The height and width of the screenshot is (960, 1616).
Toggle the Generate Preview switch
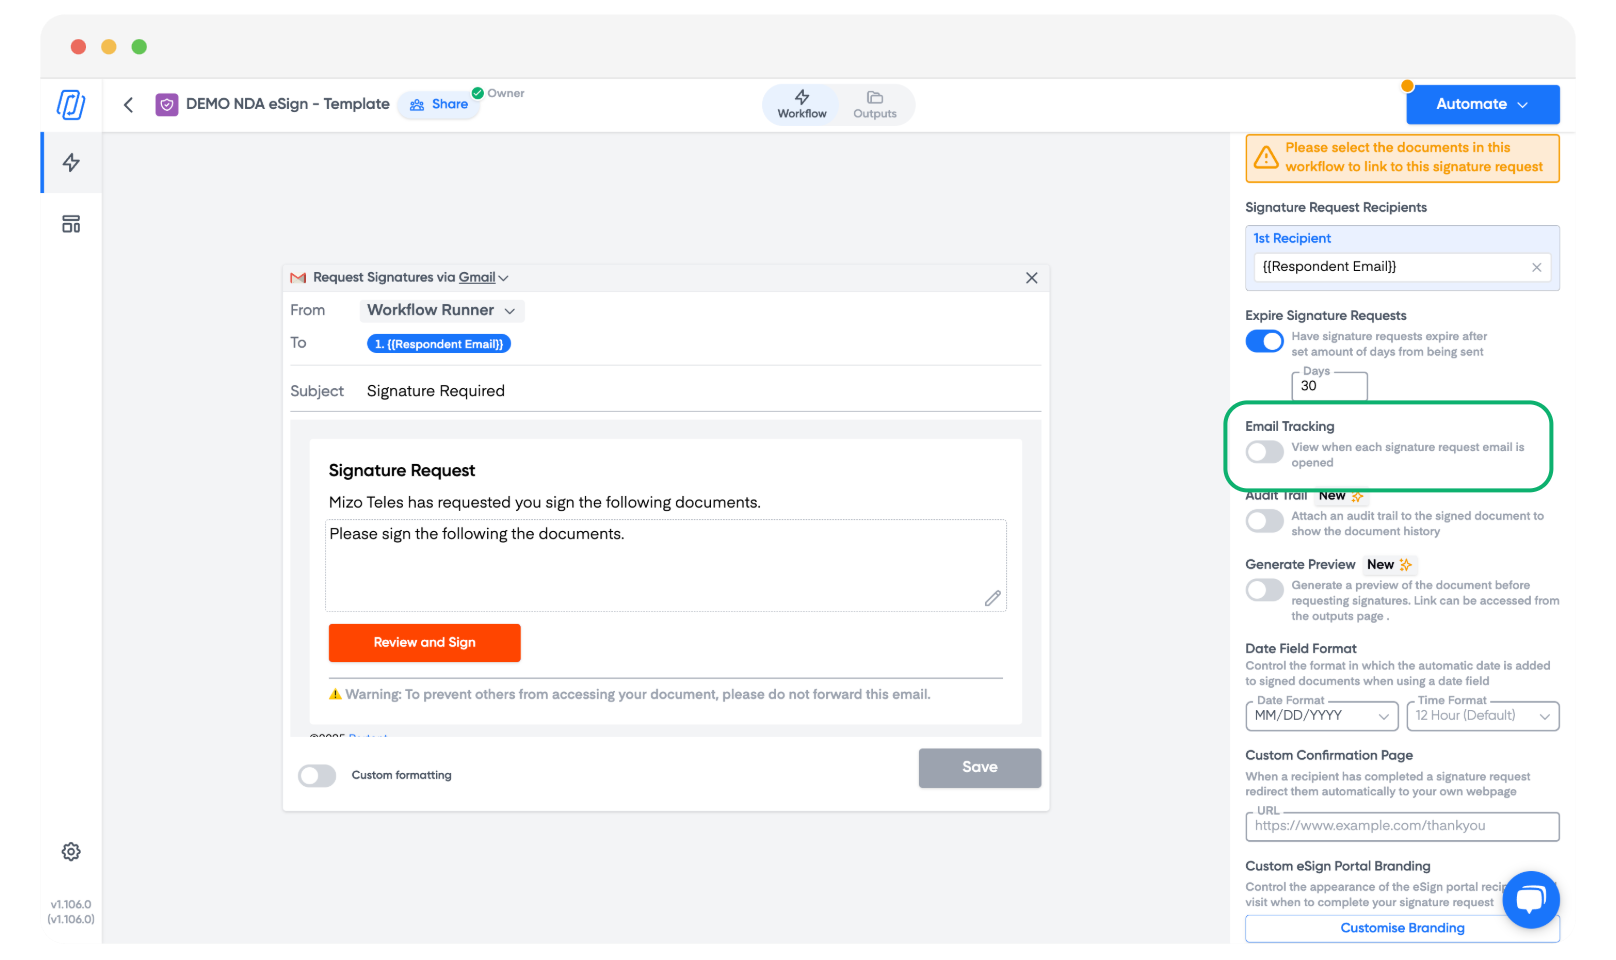1264,590
